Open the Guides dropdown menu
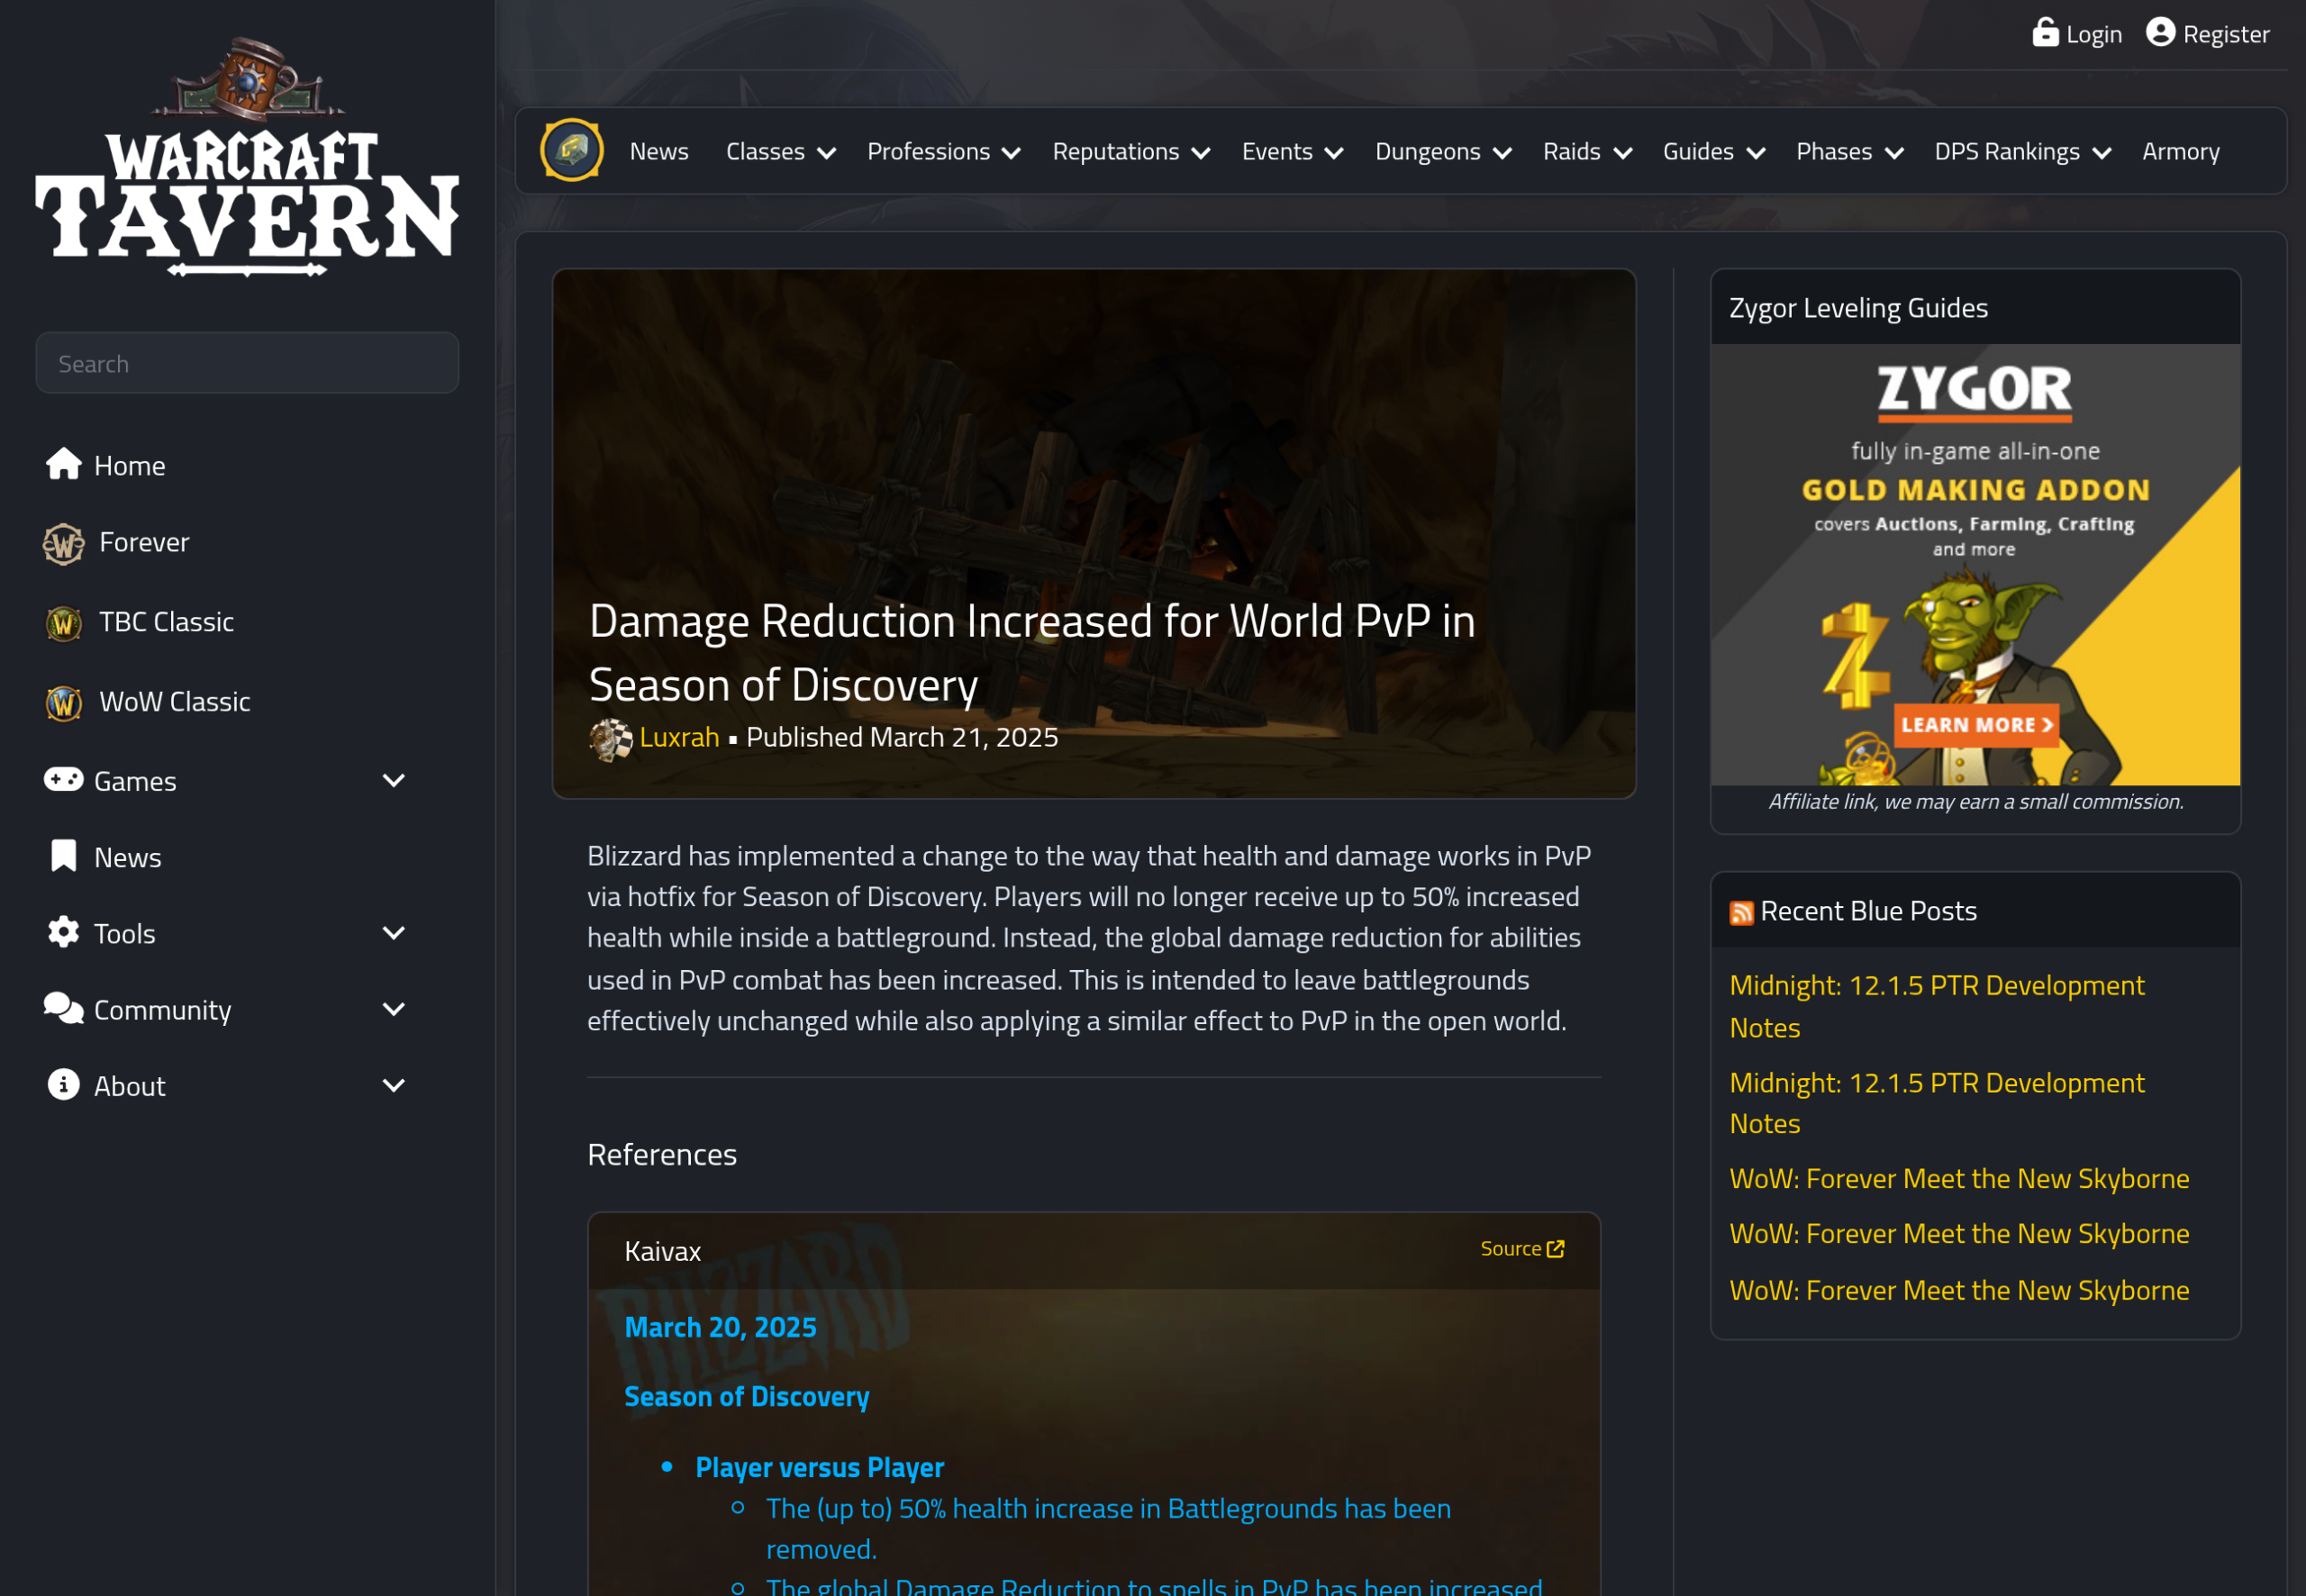The height and width of the screenshot is (1596, 2306). click(1714, 151)
